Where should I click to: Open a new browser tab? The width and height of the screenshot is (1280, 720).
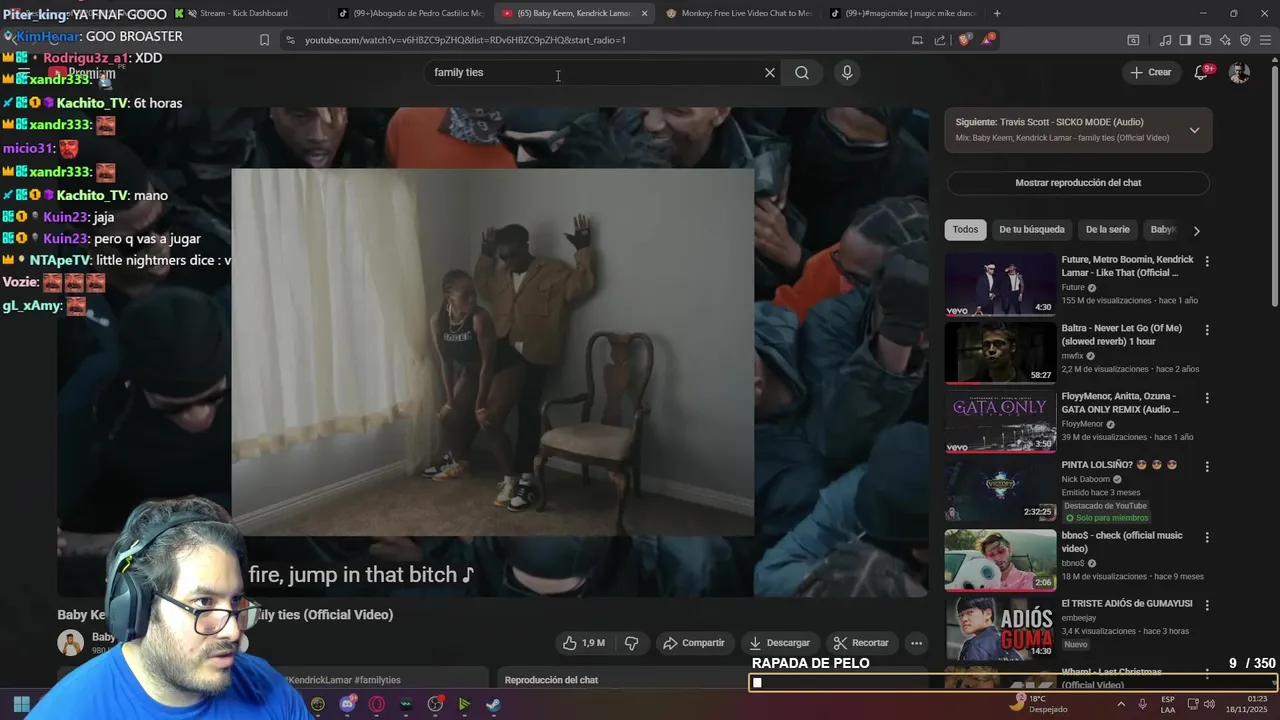[997, 13]
